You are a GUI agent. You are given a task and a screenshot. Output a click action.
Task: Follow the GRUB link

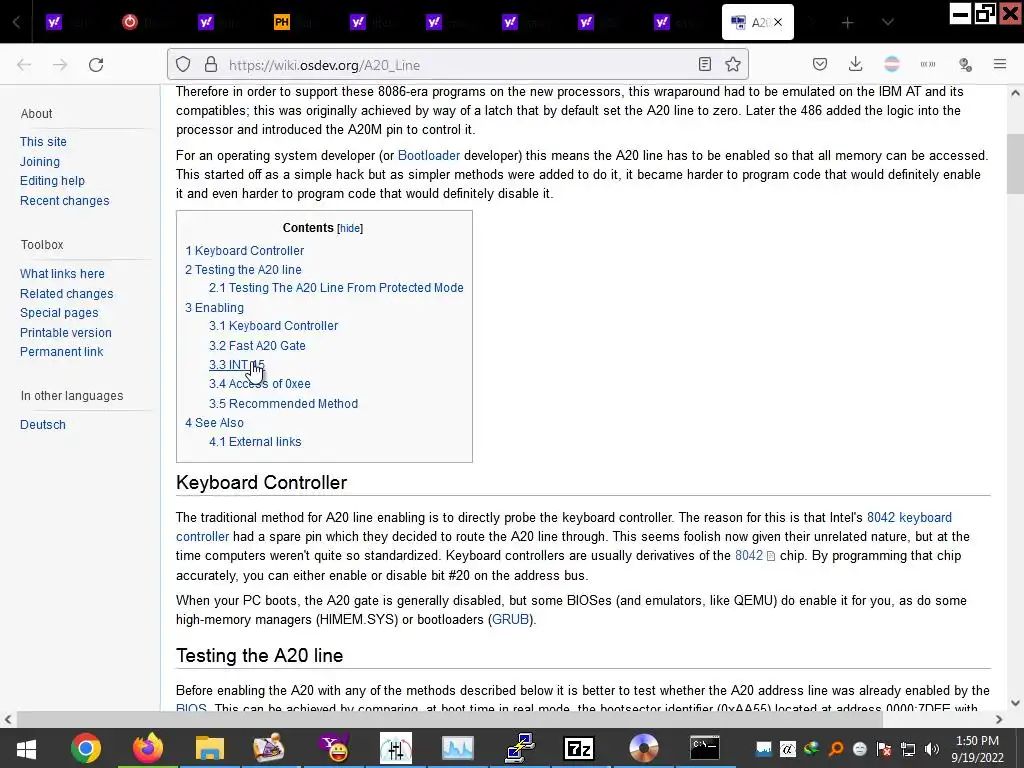click(510, 620)
